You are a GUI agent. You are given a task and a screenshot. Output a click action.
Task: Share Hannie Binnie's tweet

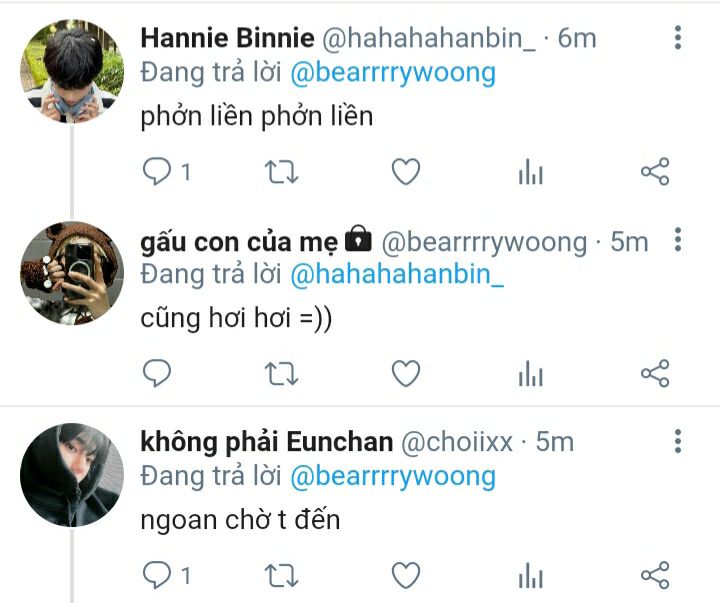655,172
